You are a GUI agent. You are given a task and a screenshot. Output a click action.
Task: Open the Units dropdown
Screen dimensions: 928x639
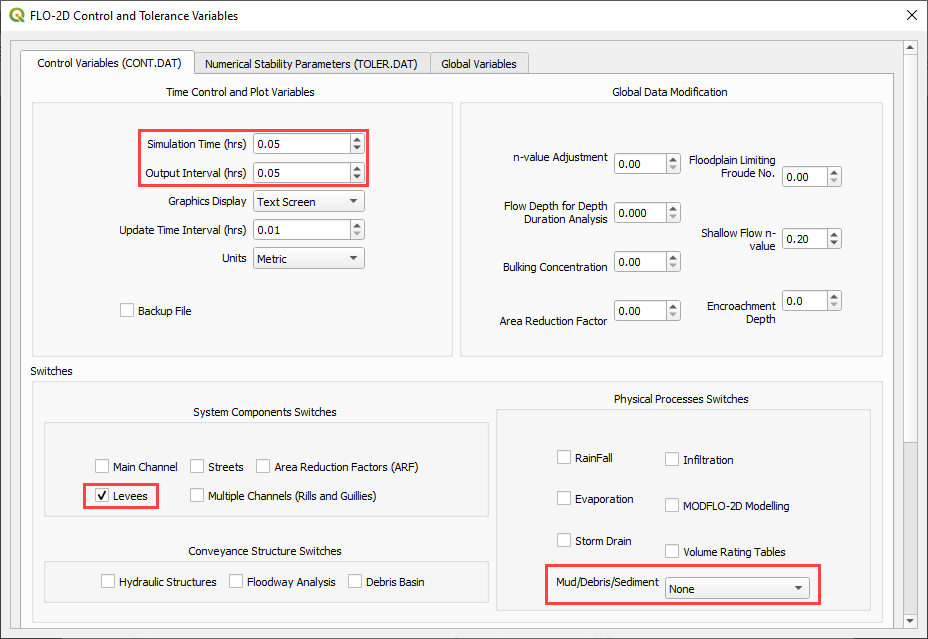click(x=308, y=258)
